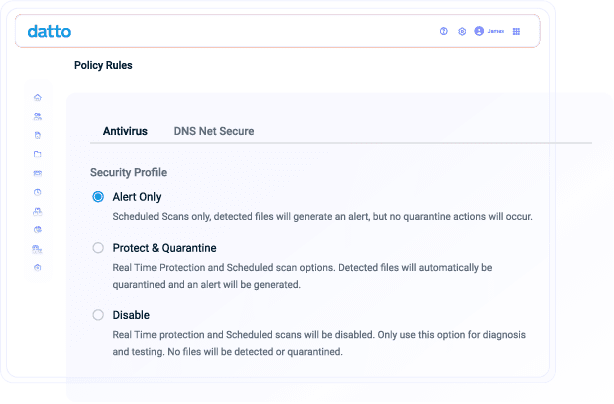Open the app grid launcher icon
Viewport: 614px width, 404px height.
pos(516,31)
